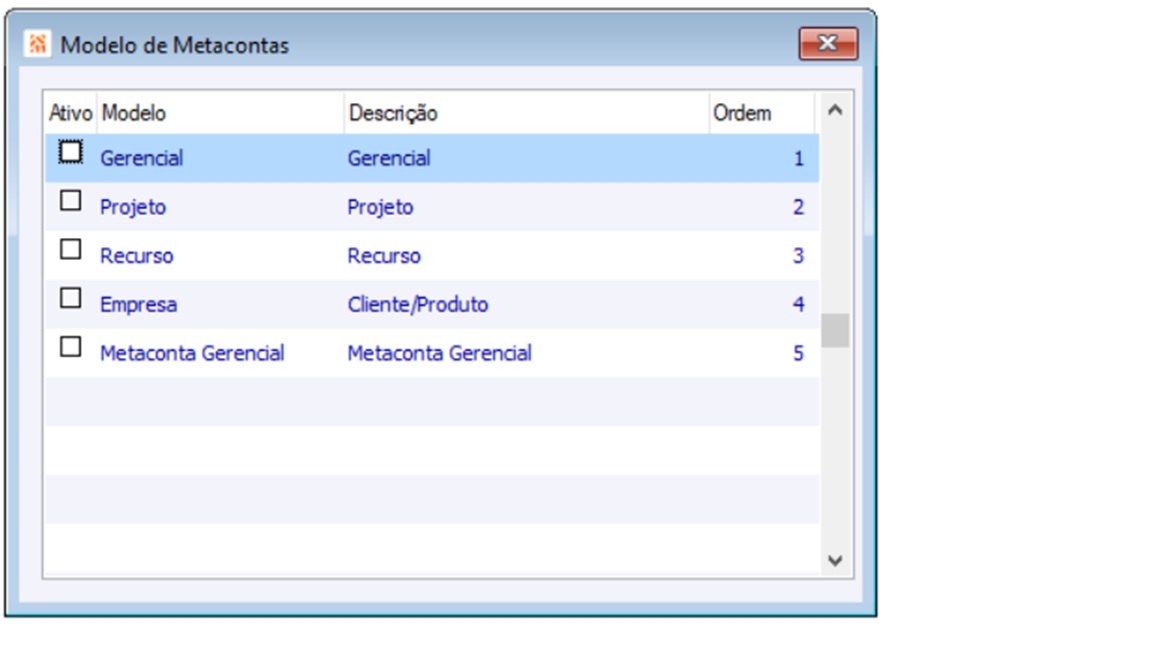Click order value 2 for Projeto
This screenshot has height=648, width=1152.
pos(799,207)
